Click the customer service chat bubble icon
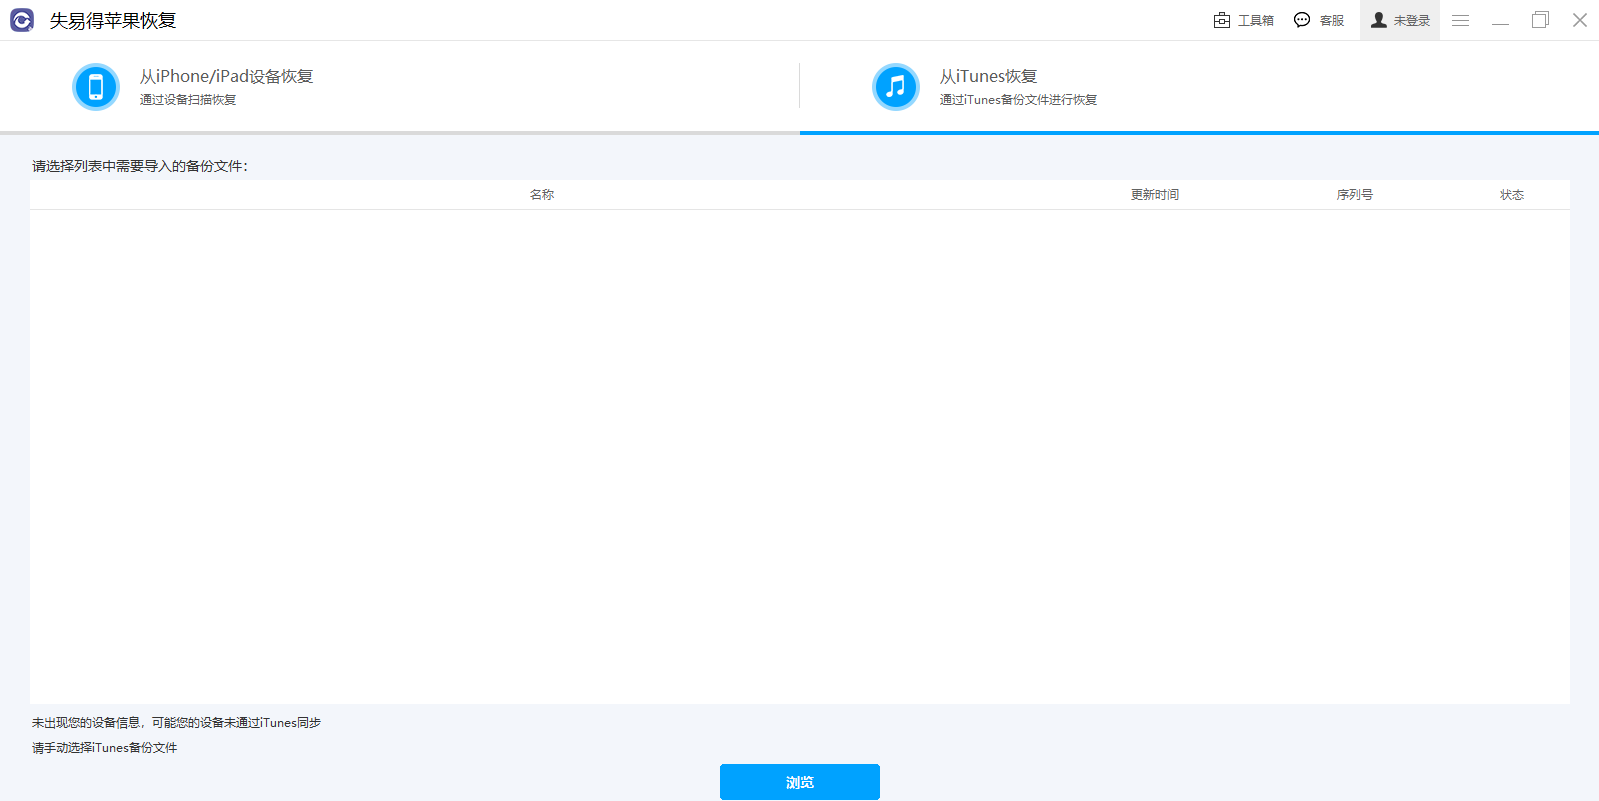Image resolution: width=1599 pixels, height=801 pixels. coord(1302,20)
